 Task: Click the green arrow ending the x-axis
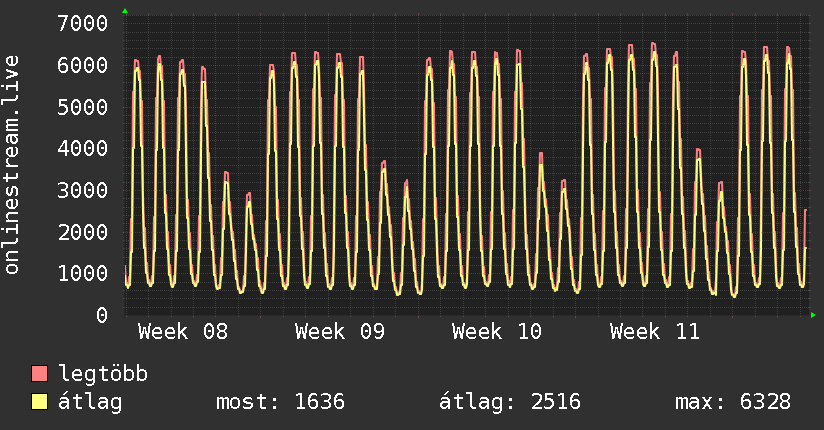(x=814, y=315)
